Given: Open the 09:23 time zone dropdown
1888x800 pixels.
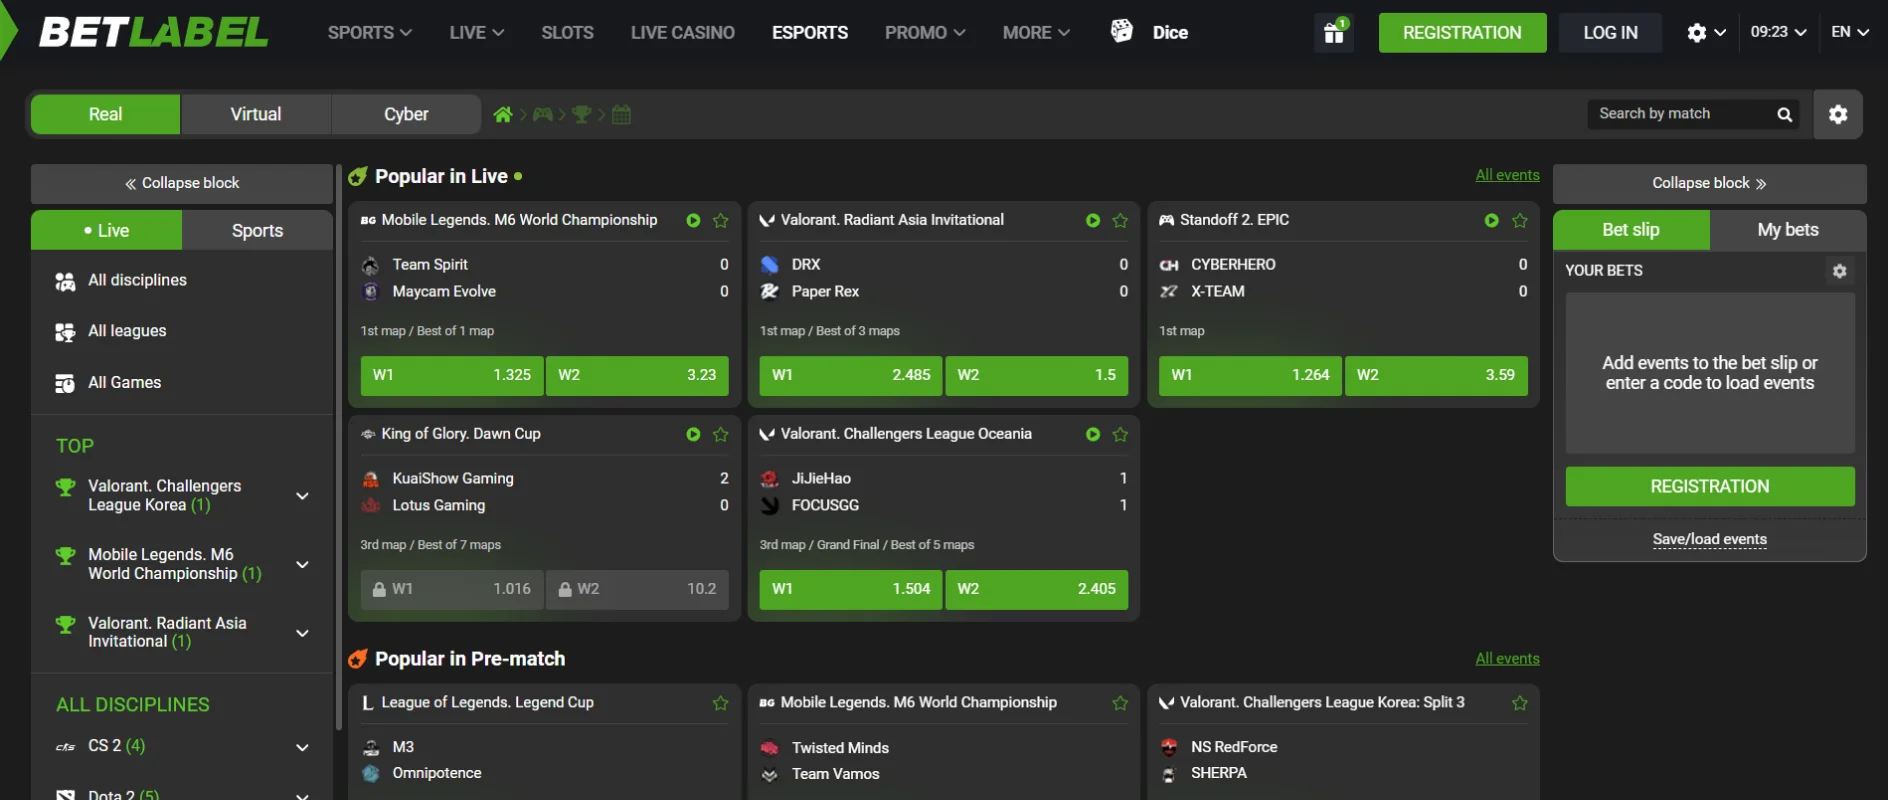Looking at the screenshot, I should [x=1778, y=32].
